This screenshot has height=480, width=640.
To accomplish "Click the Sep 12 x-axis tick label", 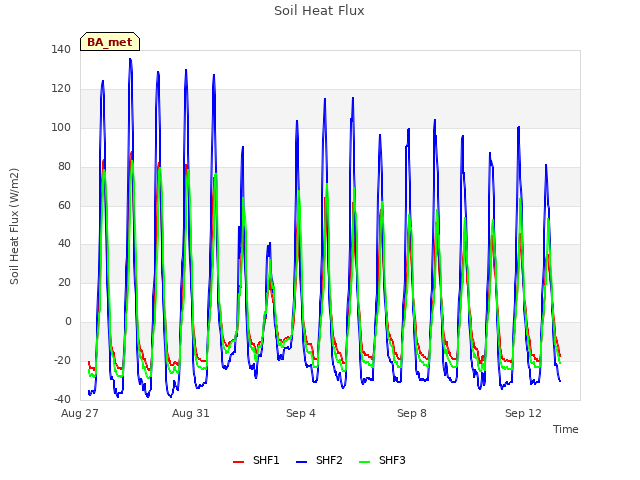I will [523, 413].
